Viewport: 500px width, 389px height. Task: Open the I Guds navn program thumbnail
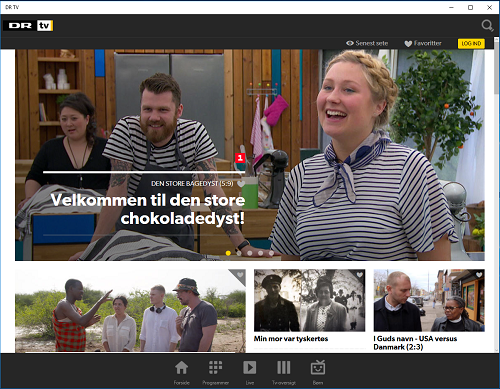click(x=429, y=300)
